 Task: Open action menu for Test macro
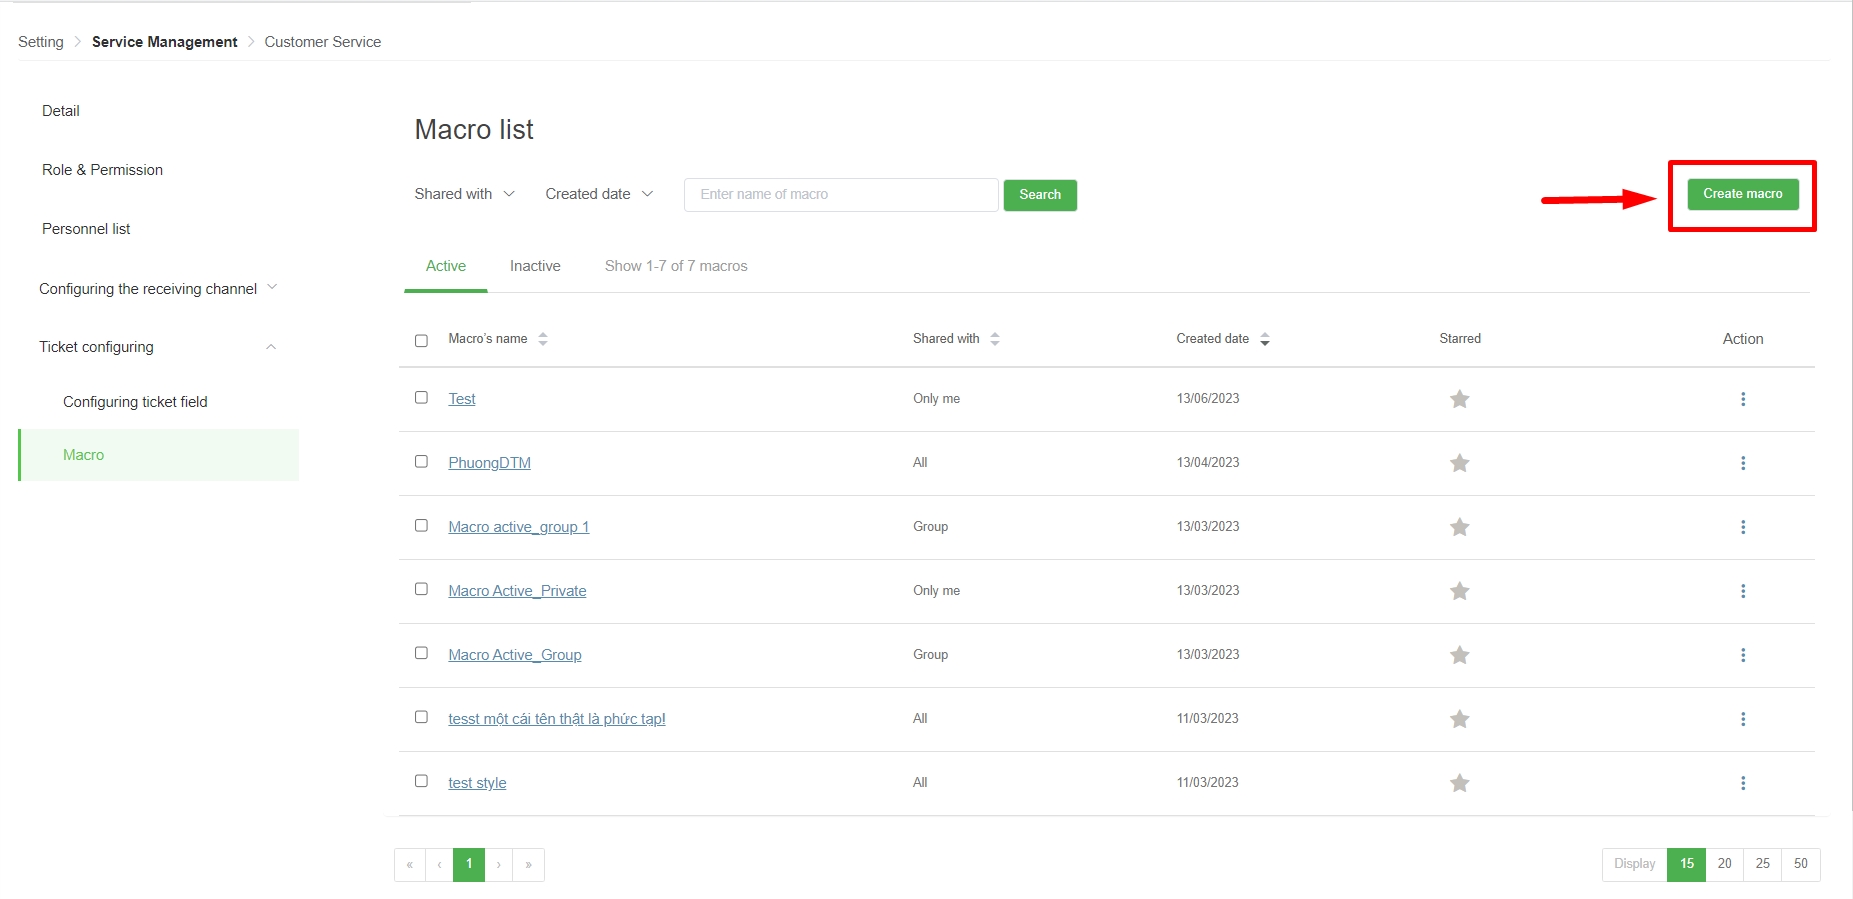point(1742,399)
